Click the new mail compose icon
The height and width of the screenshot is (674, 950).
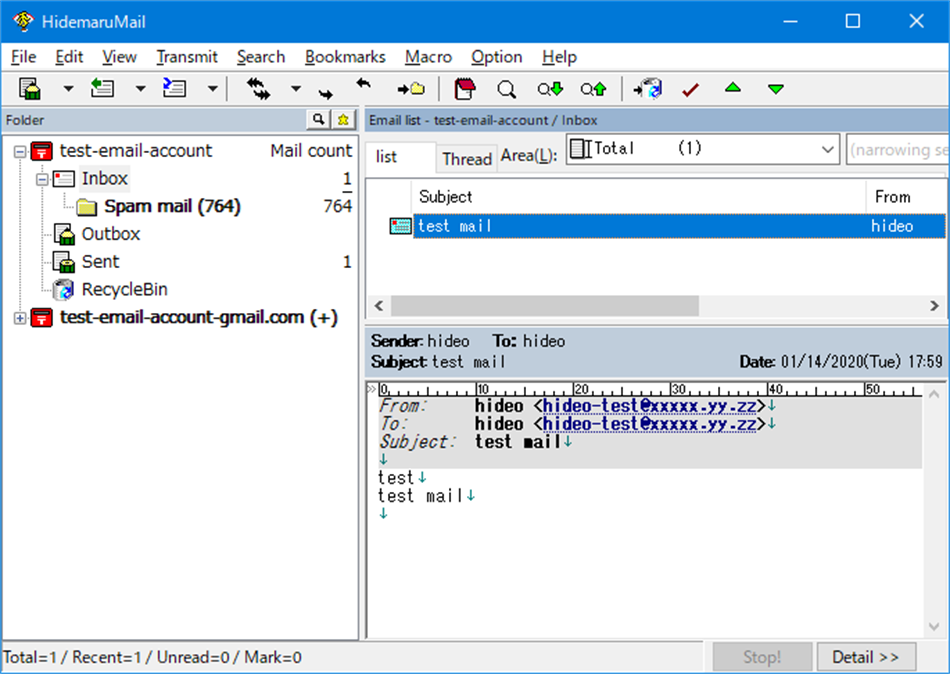30,88
